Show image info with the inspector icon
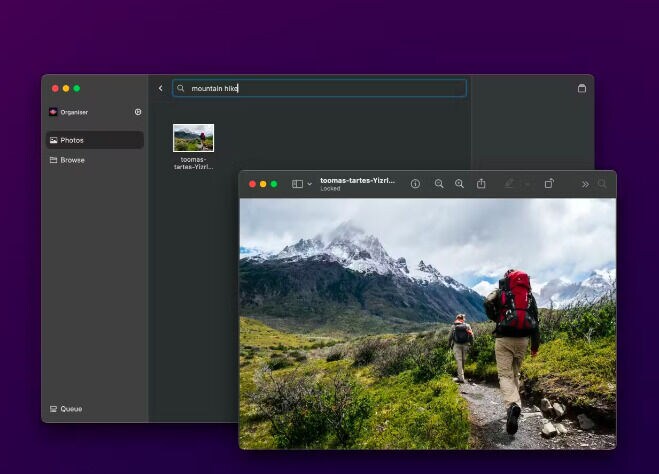Image resolution: width=659 pixels, height=474 pixels. [415, 184]
